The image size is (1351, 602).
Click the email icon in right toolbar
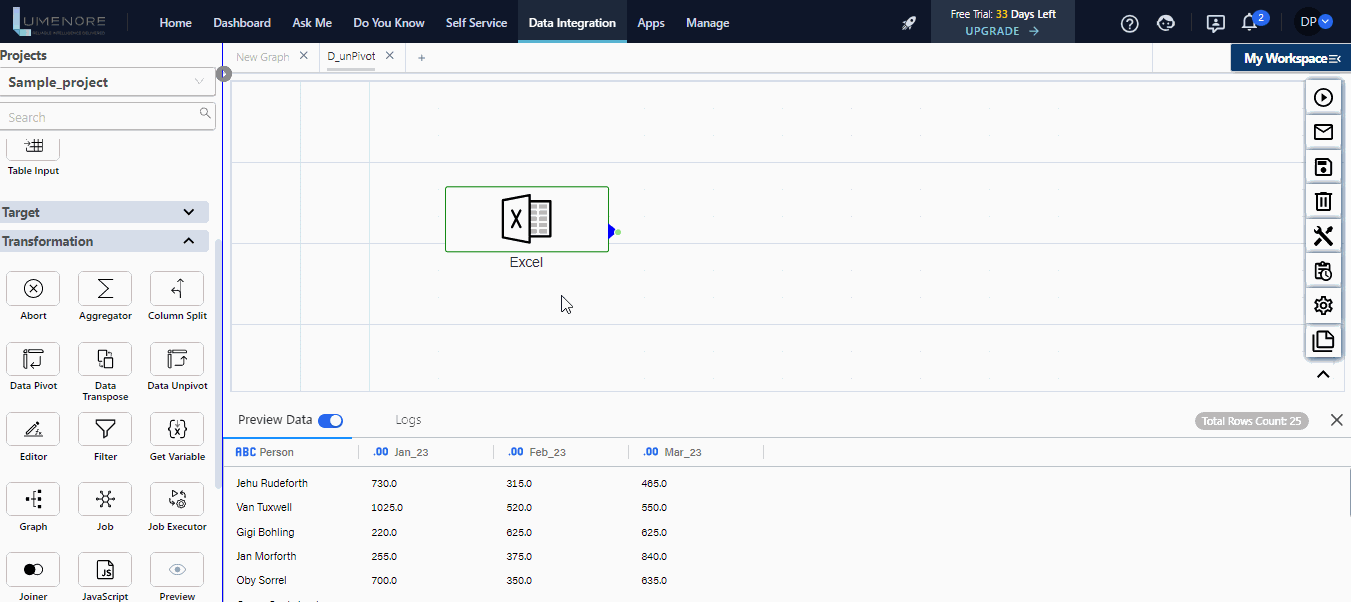[x=1323, y=131]
